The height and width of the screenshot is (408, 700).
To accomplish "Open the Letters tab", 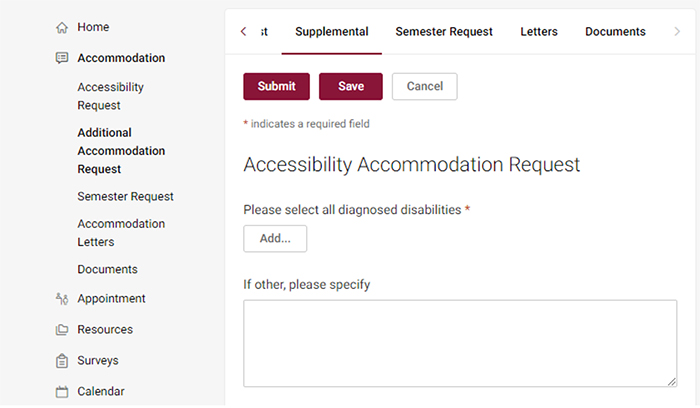I will 539,32.
